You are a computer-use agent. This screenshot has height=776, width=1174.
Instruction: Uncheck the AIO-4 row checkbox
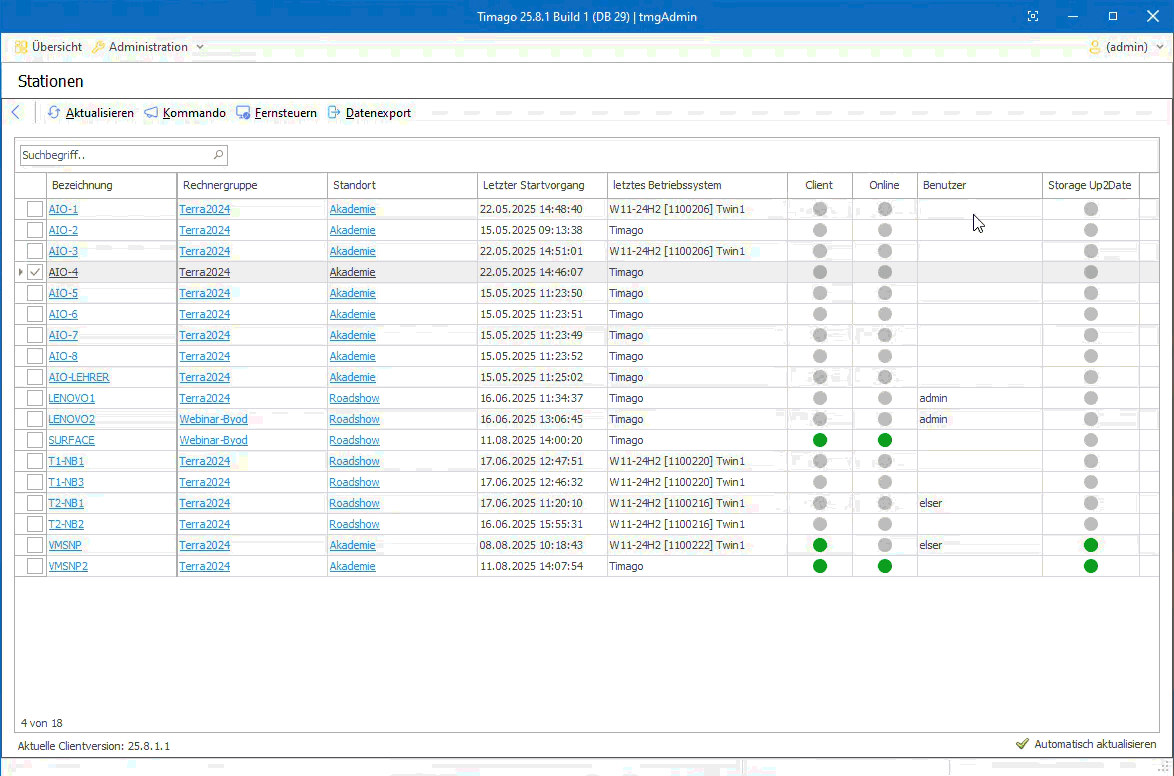tap(35, 272)
